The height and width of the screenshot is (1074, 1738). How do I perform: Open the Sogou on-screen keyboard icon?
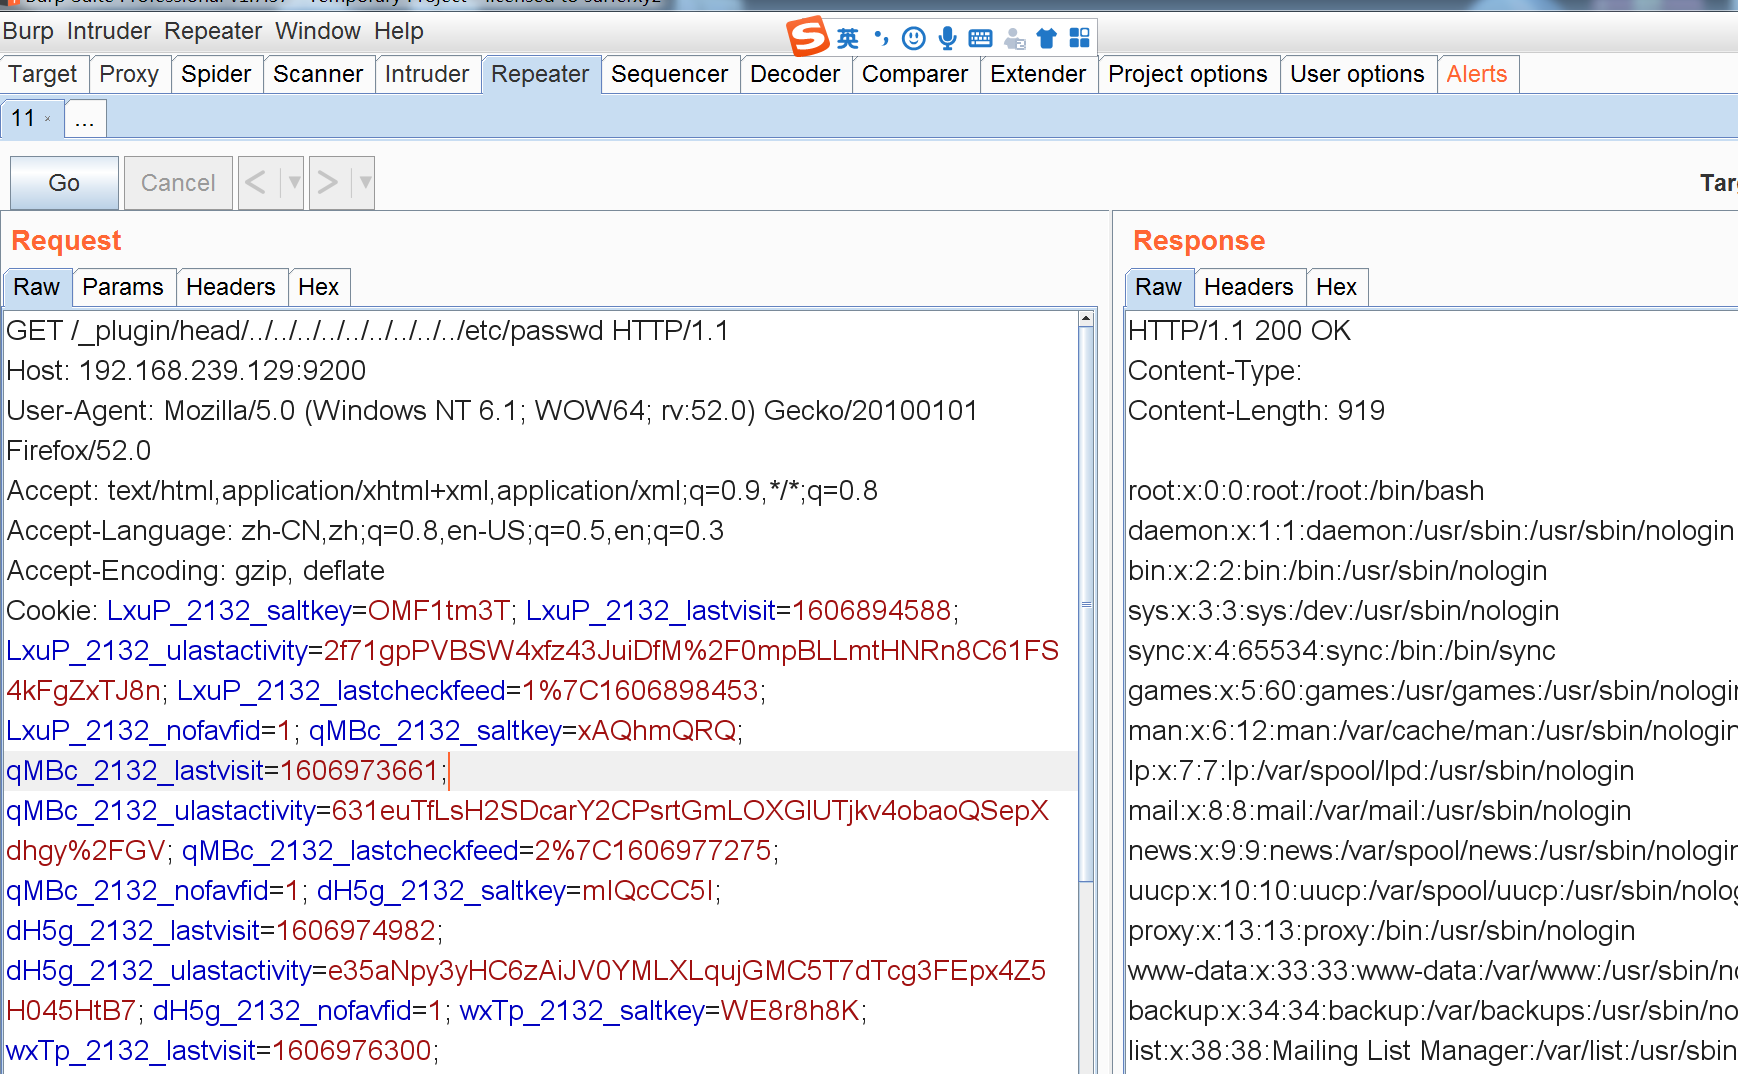tap(980, 37)
